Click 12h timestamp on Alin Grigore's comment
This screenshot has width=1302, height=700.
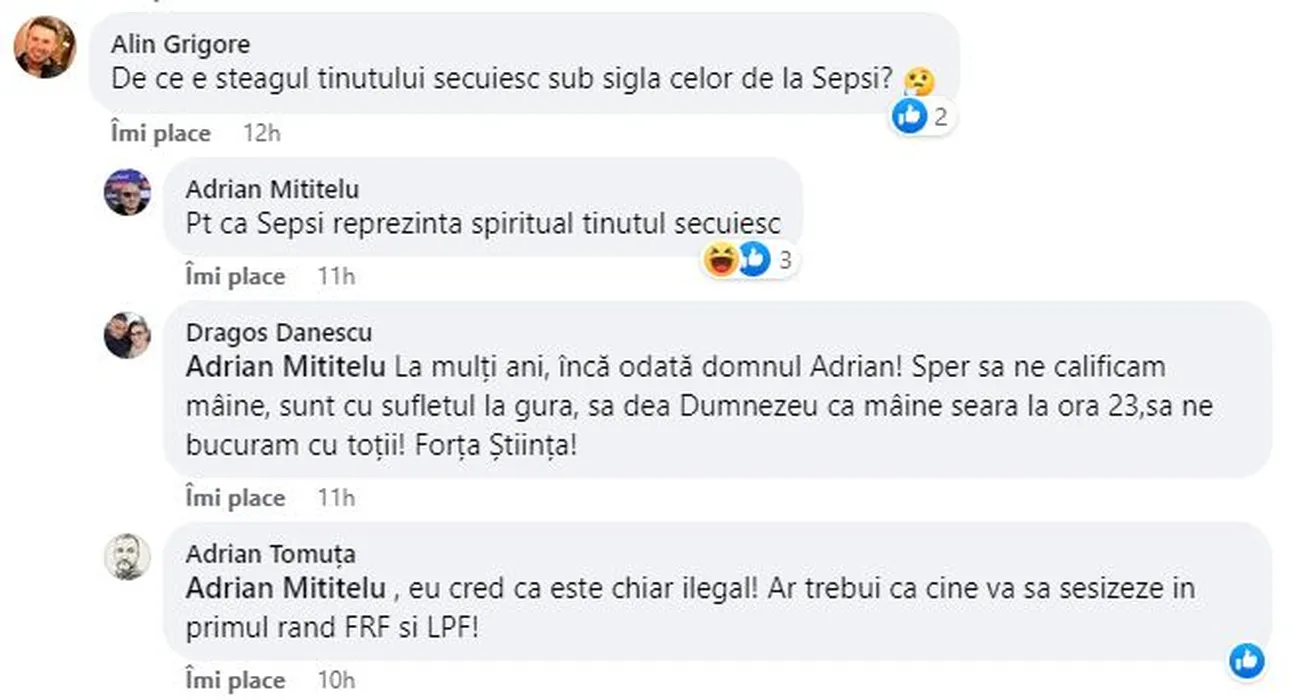click(261, 133)
